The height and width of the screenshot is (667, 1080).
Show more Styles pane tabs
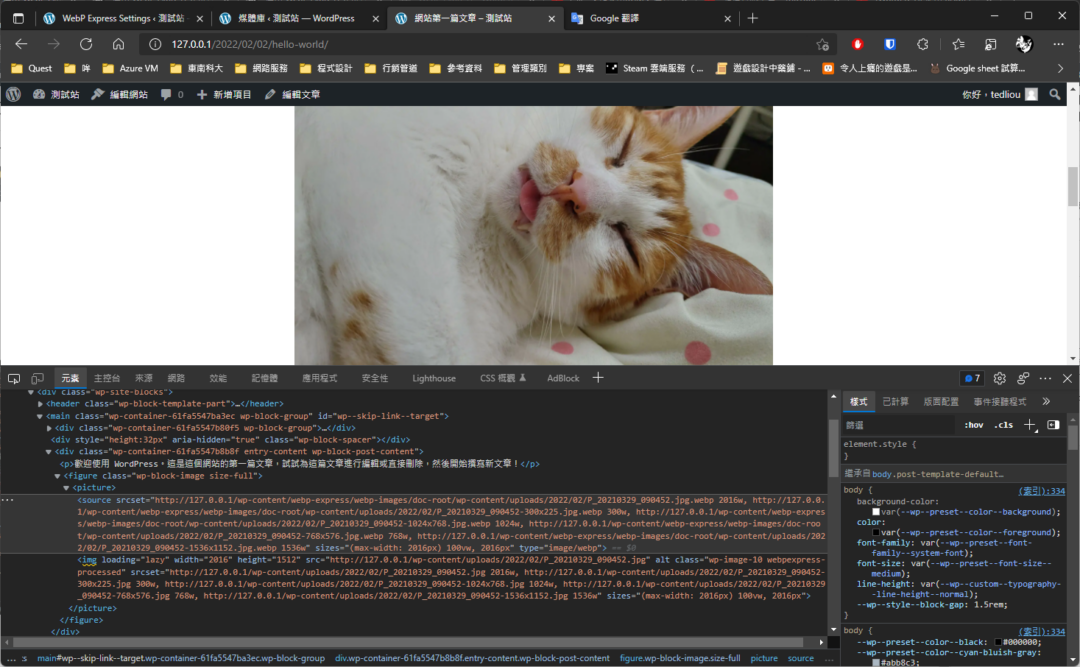1046,402
